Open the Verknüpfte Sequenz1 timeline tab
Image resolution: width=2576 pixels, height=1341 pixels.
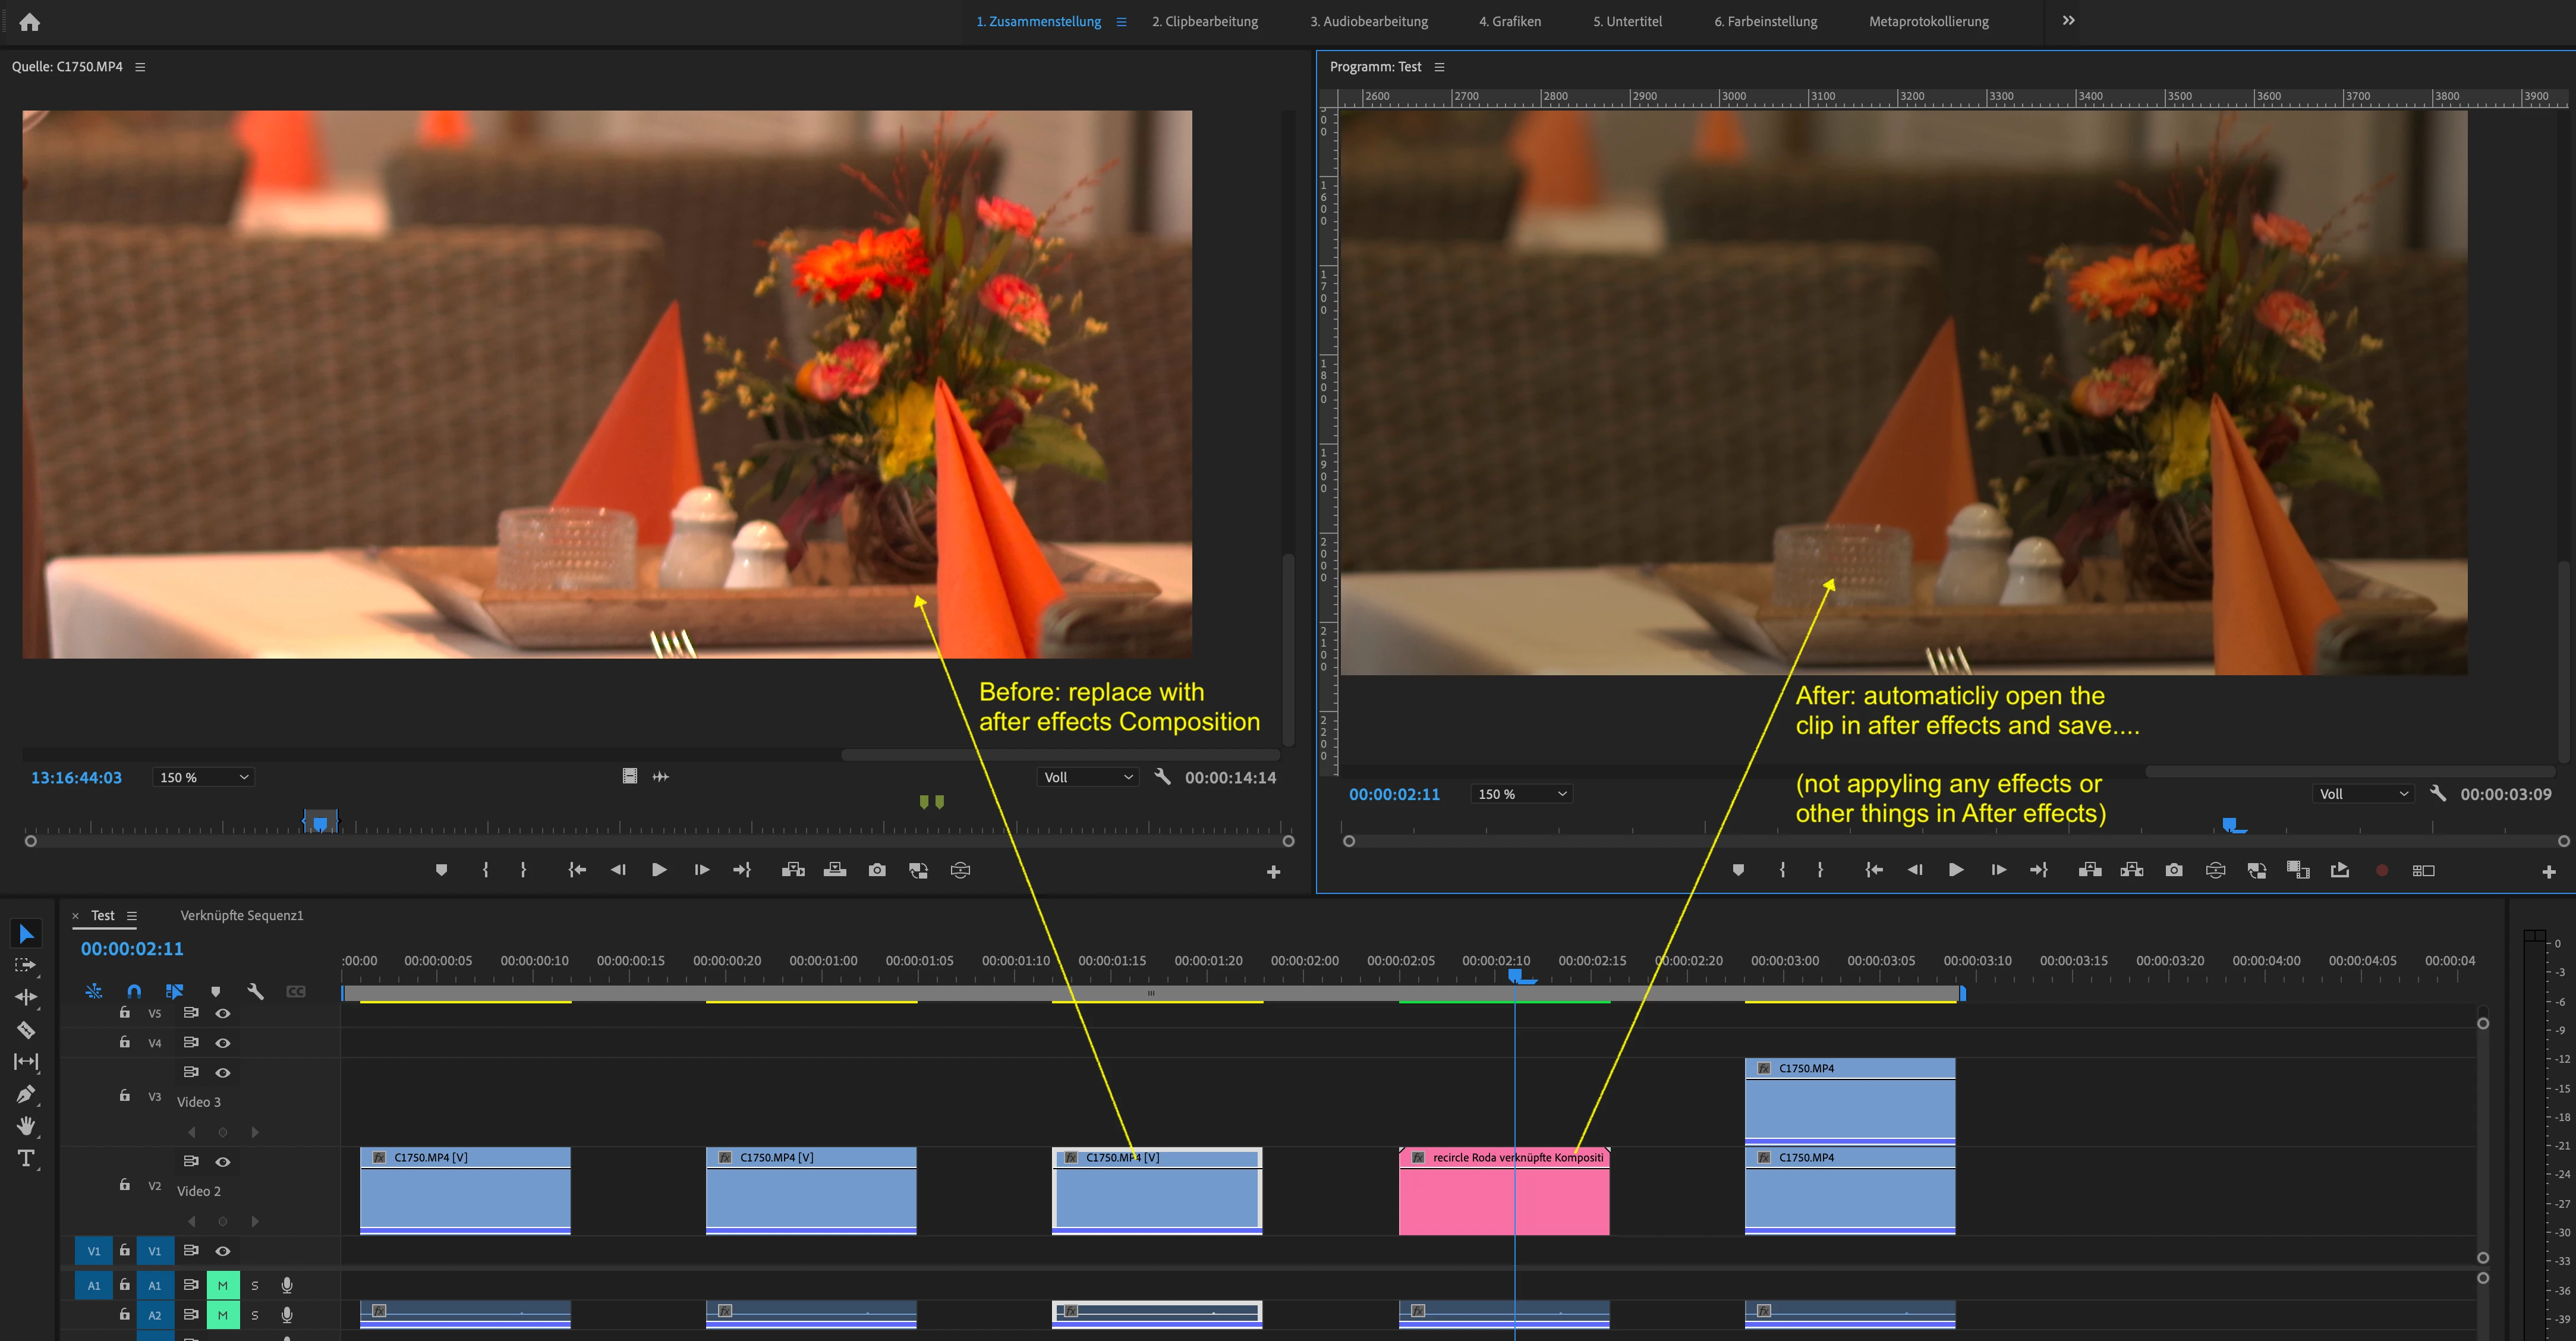click(241, 915)
